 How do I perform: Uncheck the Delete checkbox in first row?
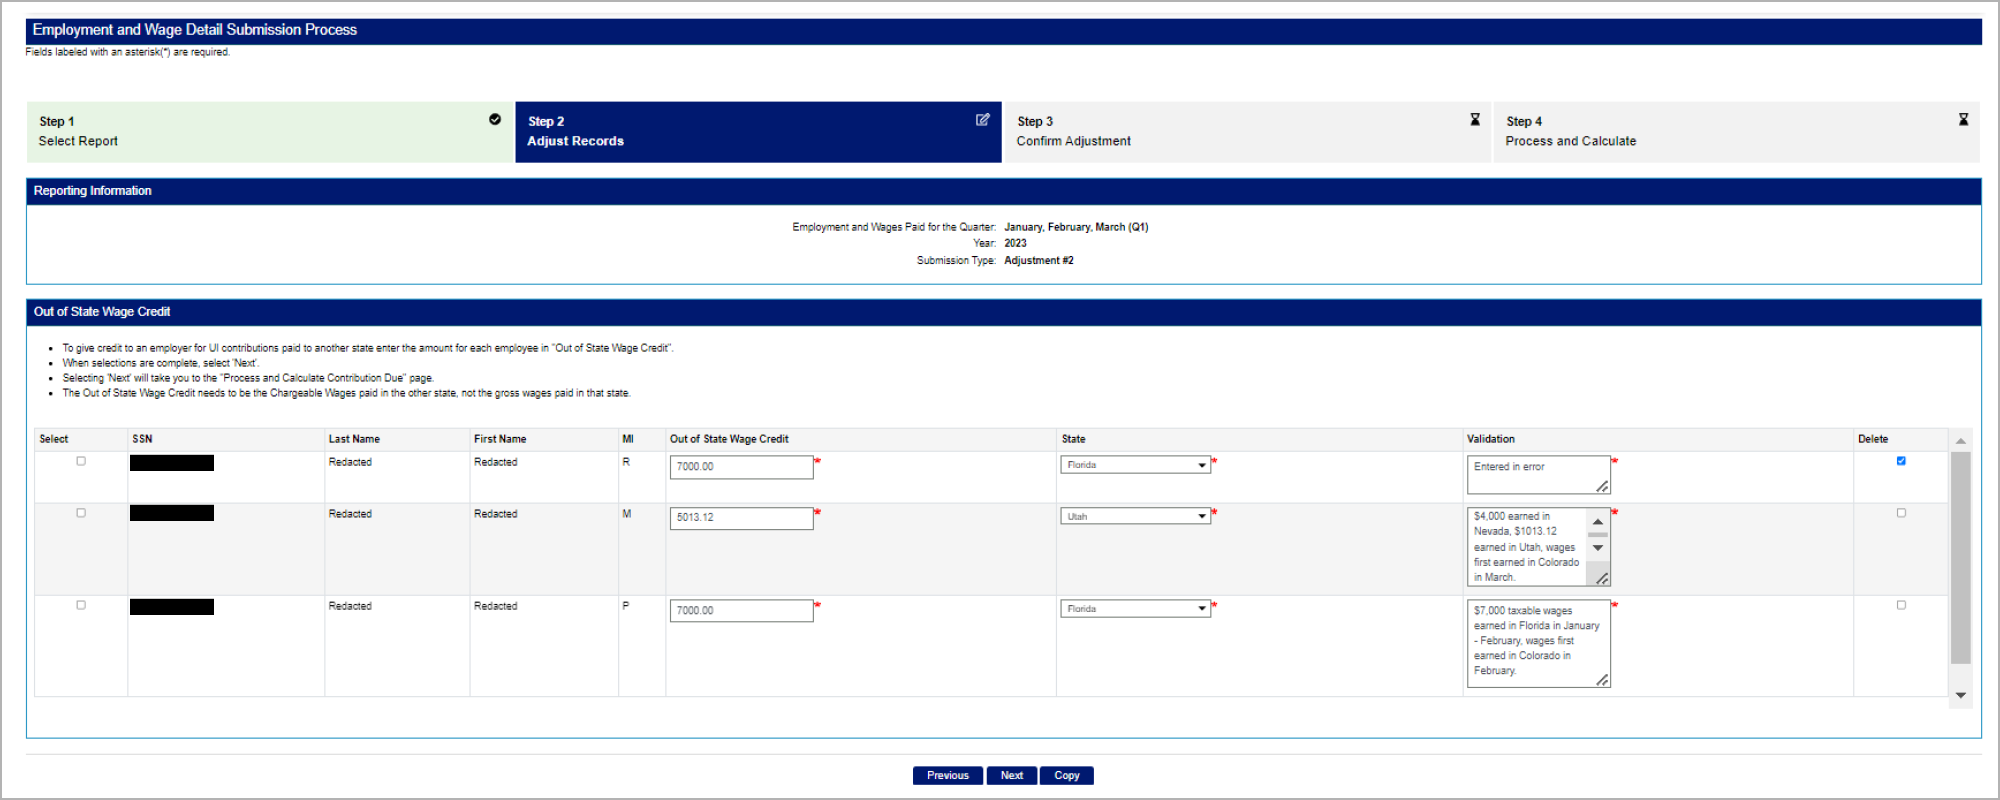pos(1901,461)
